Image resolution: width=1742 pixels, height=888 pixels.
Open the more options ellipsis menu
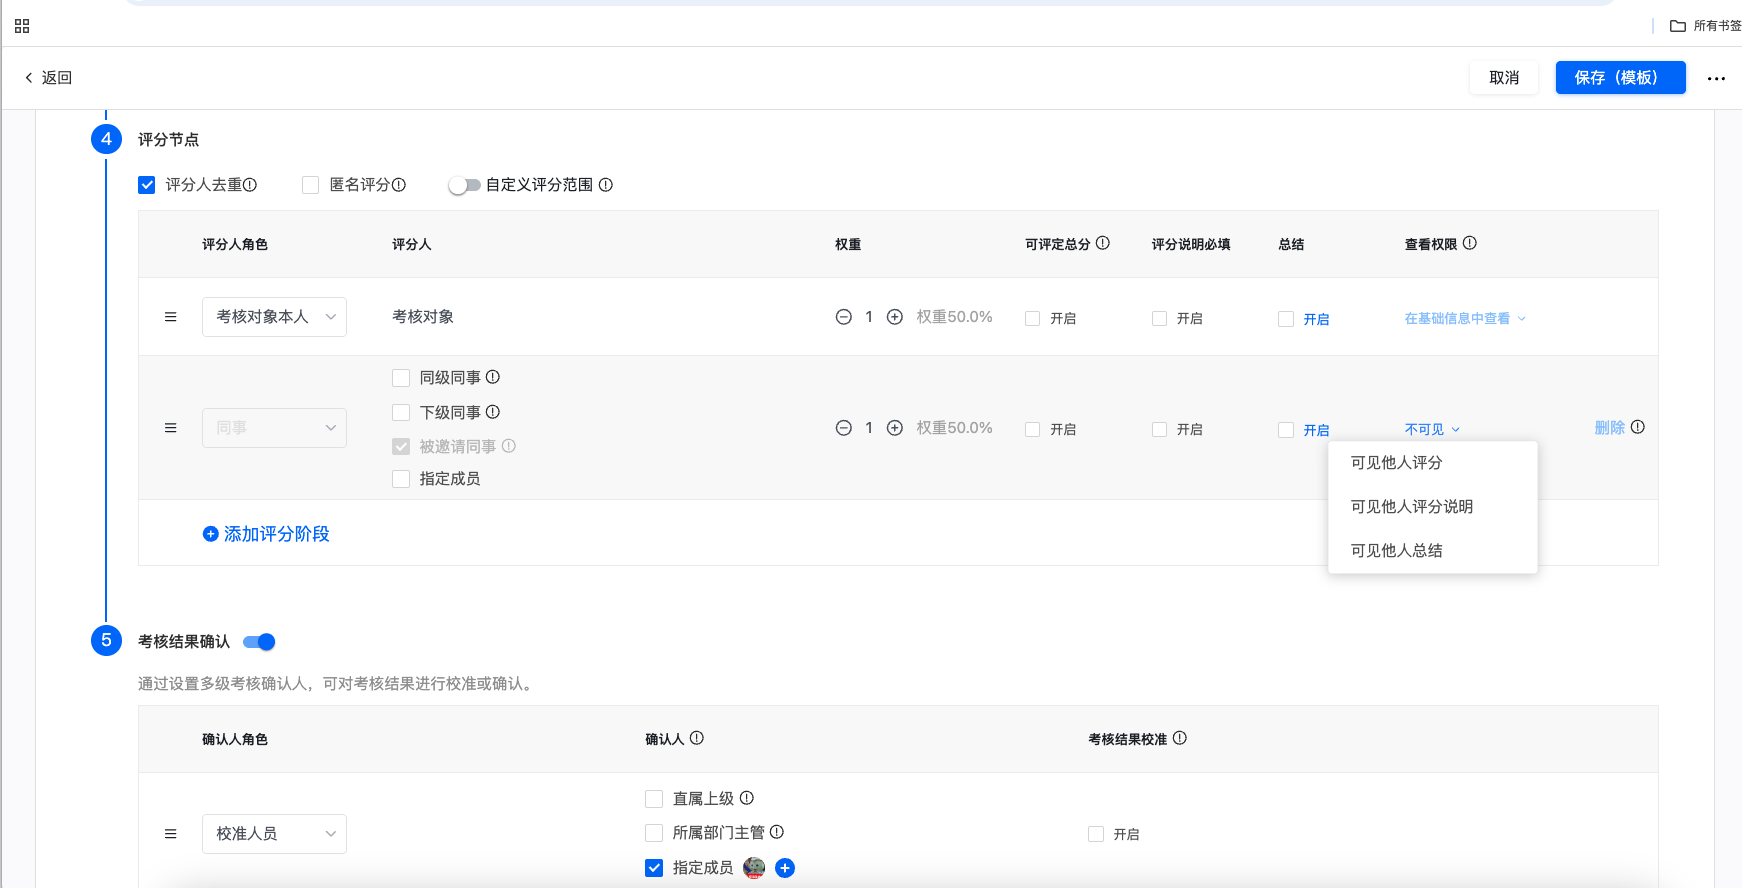(1716, 78)
